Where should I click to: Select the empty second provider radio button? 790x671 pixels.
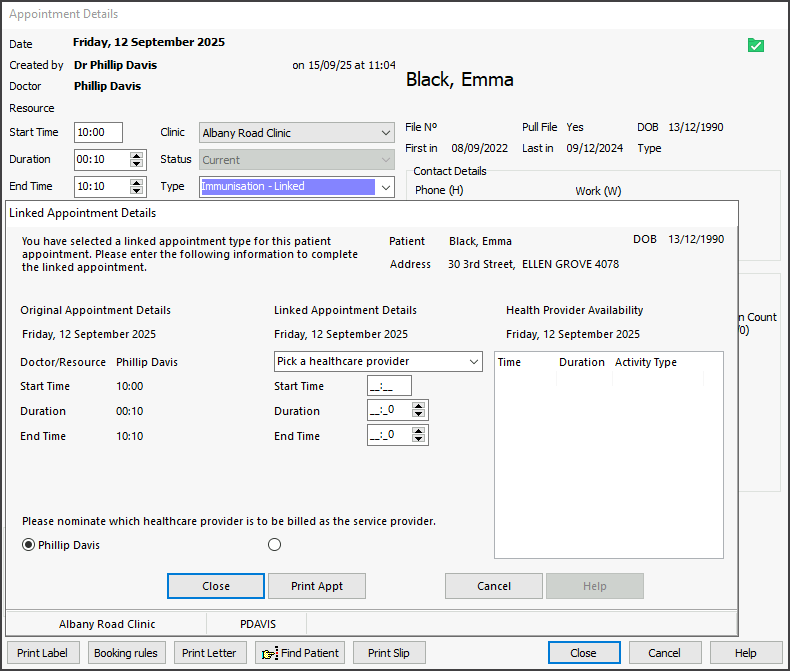[275, 545]
